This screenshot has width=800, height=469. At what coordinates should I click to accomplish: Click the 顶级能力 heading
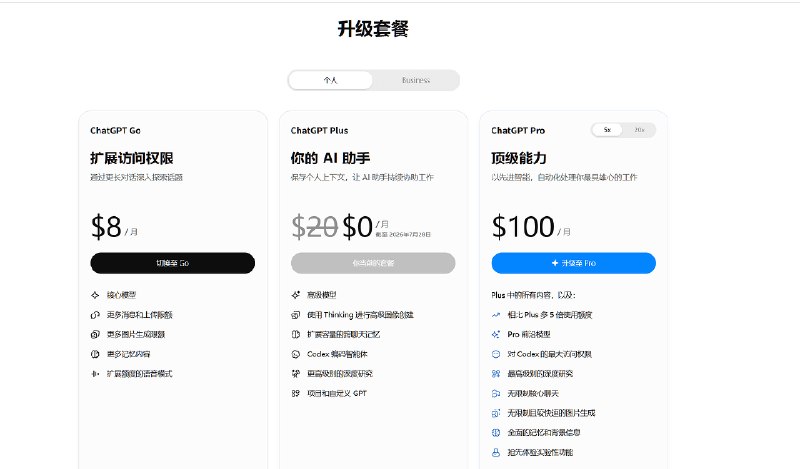point(519,158)
